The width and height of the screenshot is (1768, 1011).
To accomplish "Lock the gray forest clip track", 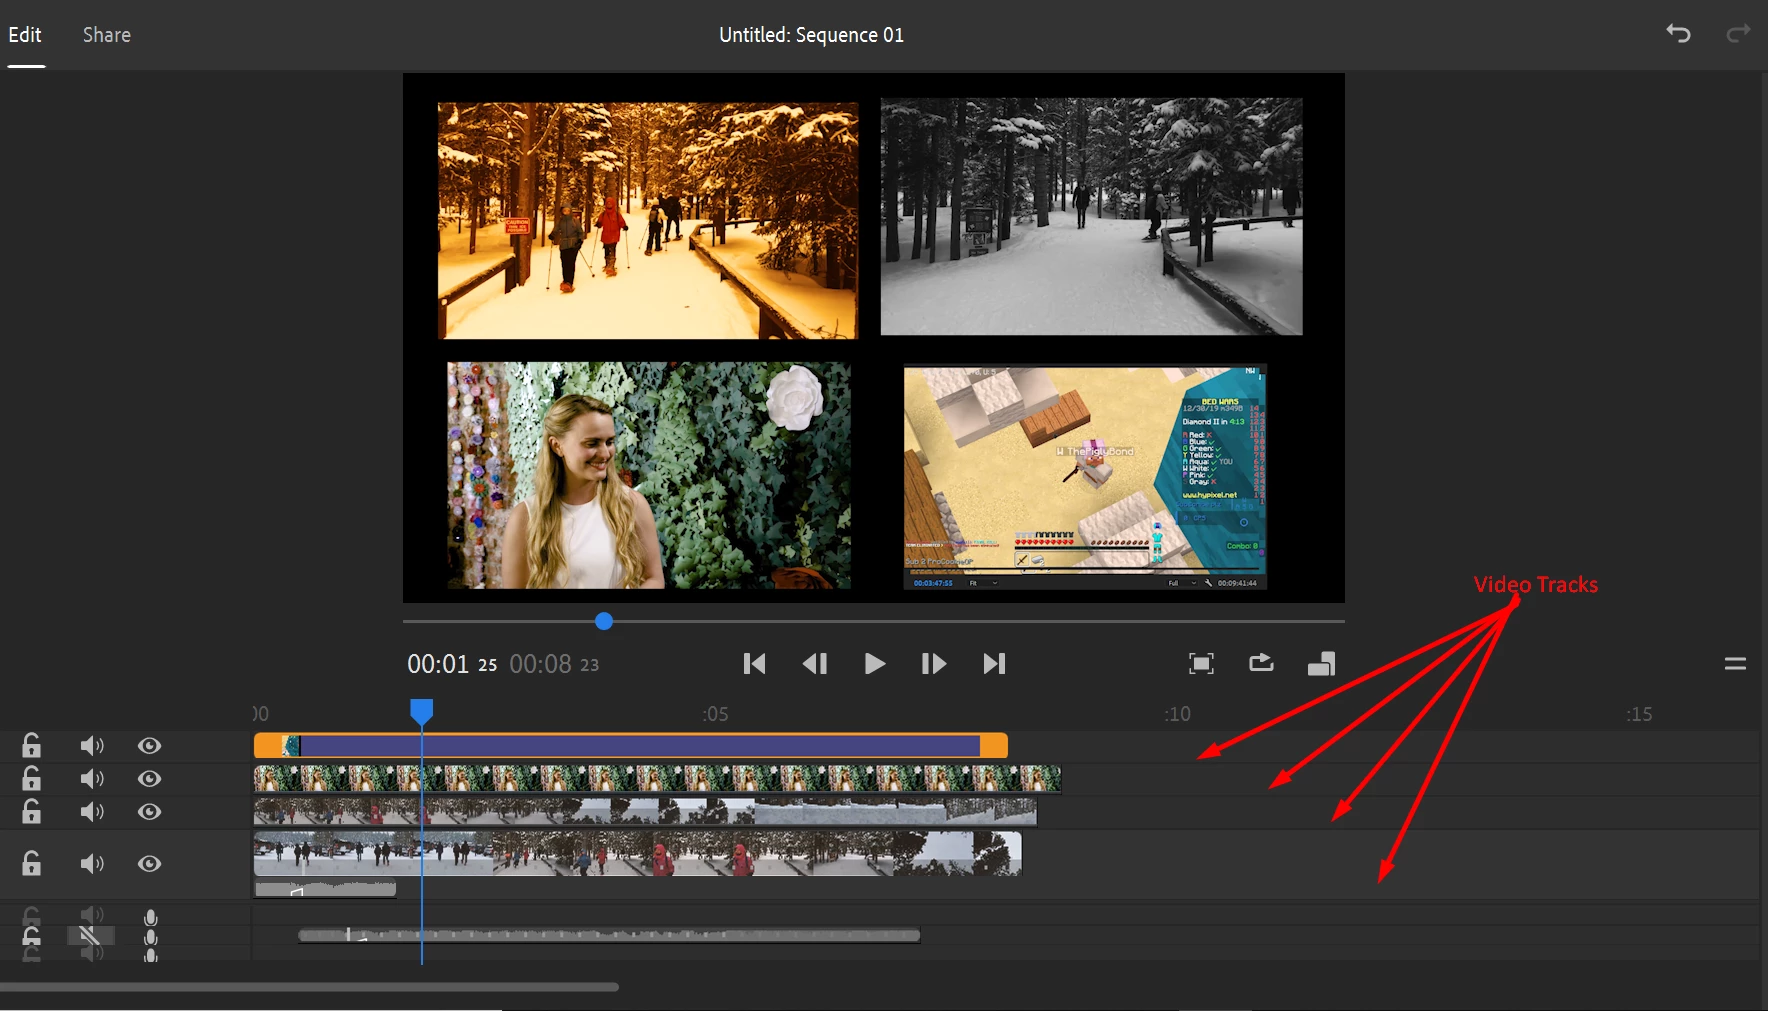I will click(x=32, y=811).
